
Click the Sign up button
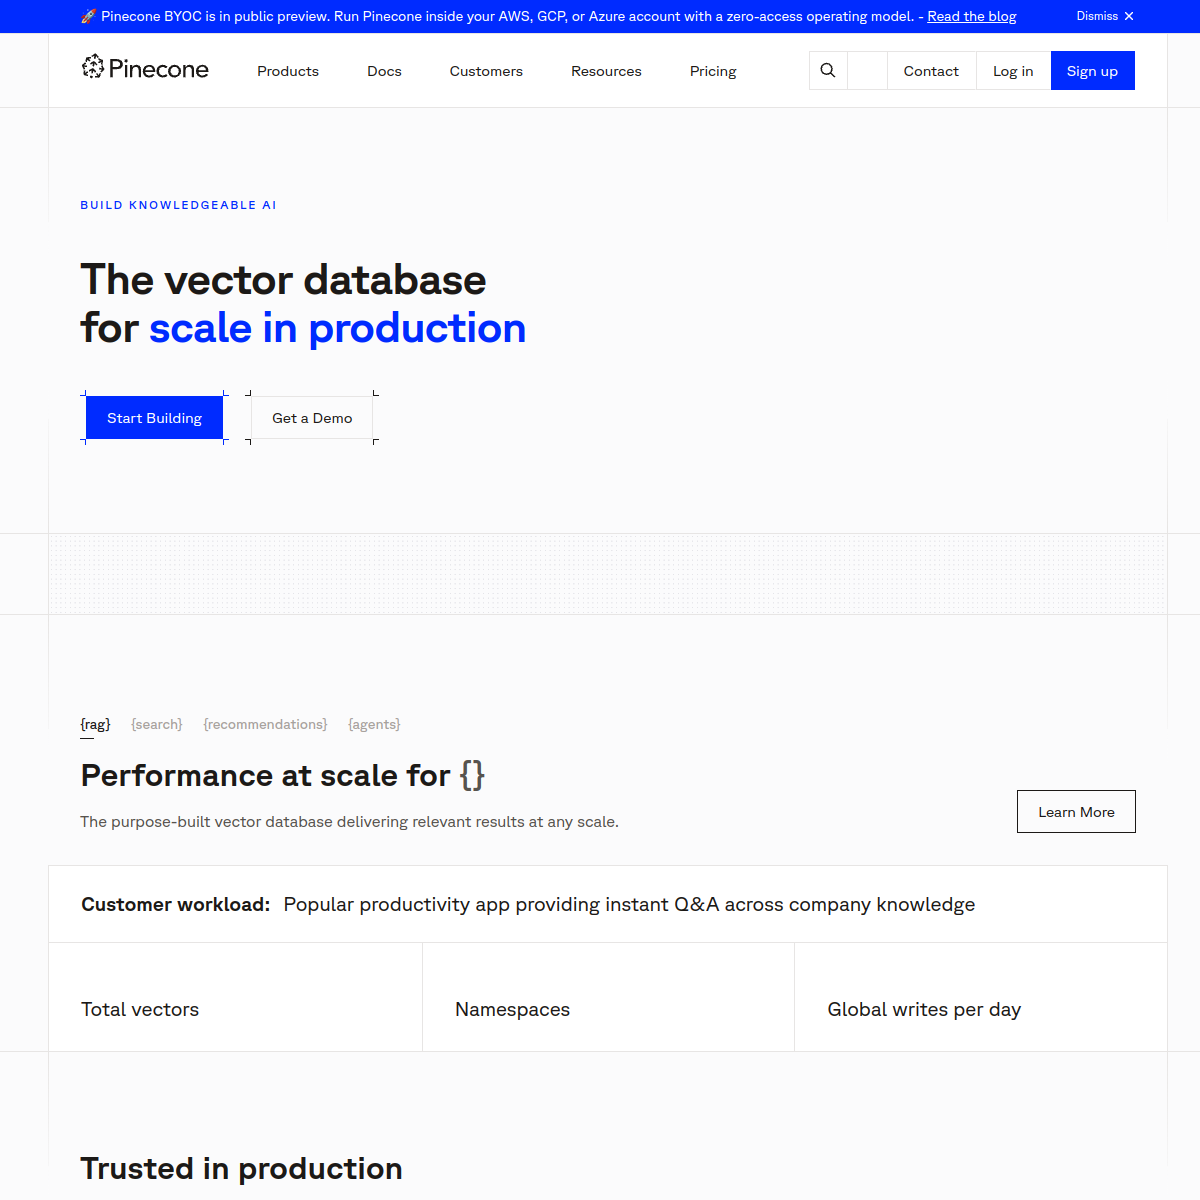(x=1092, y=71)
